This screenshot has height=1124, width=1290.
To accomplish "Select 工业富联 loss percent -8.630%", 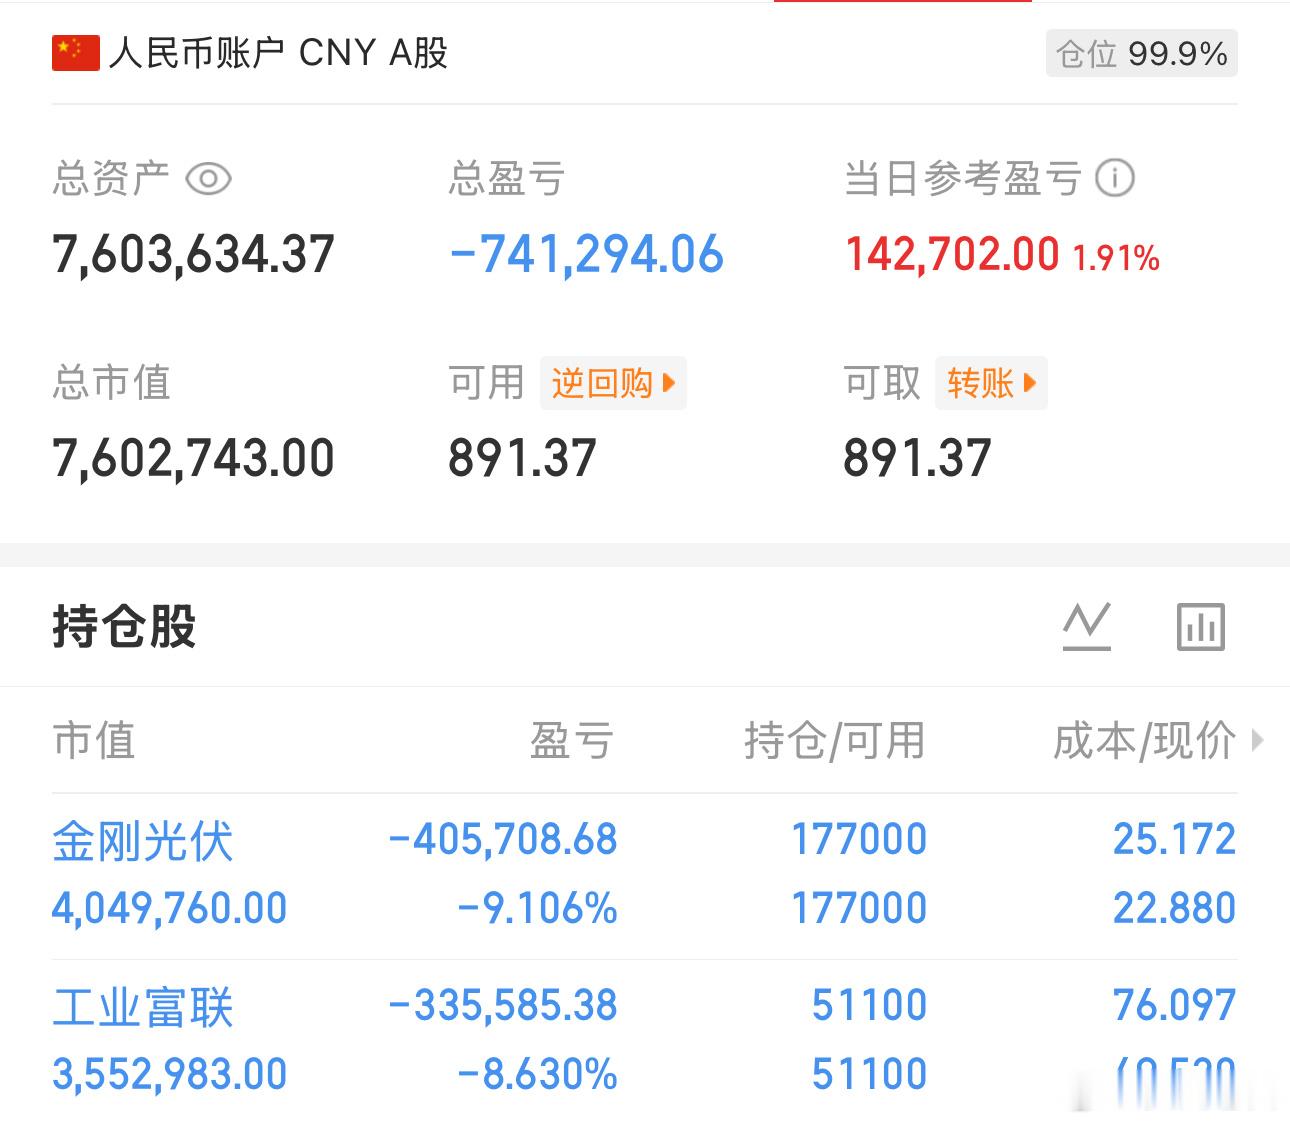I will click(538, 1074).
